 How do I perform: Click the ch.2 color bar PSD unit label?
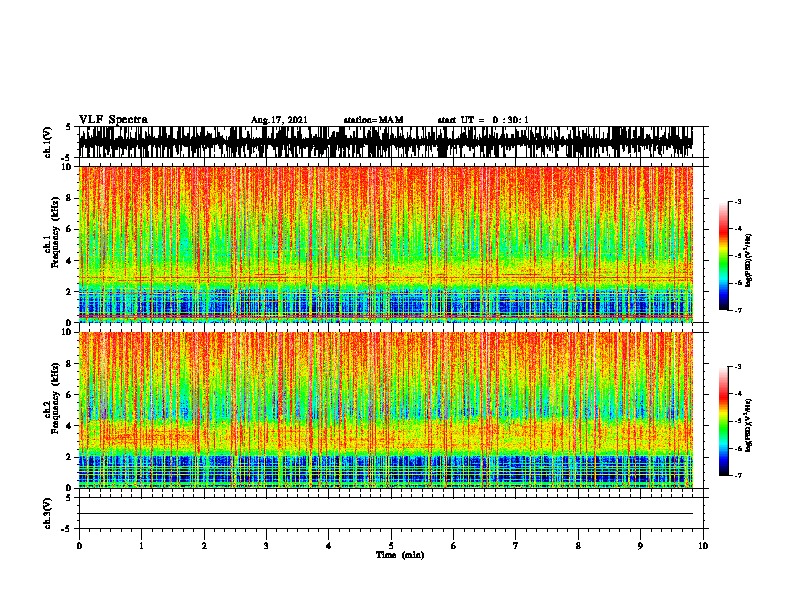click(x=749, y=426)
